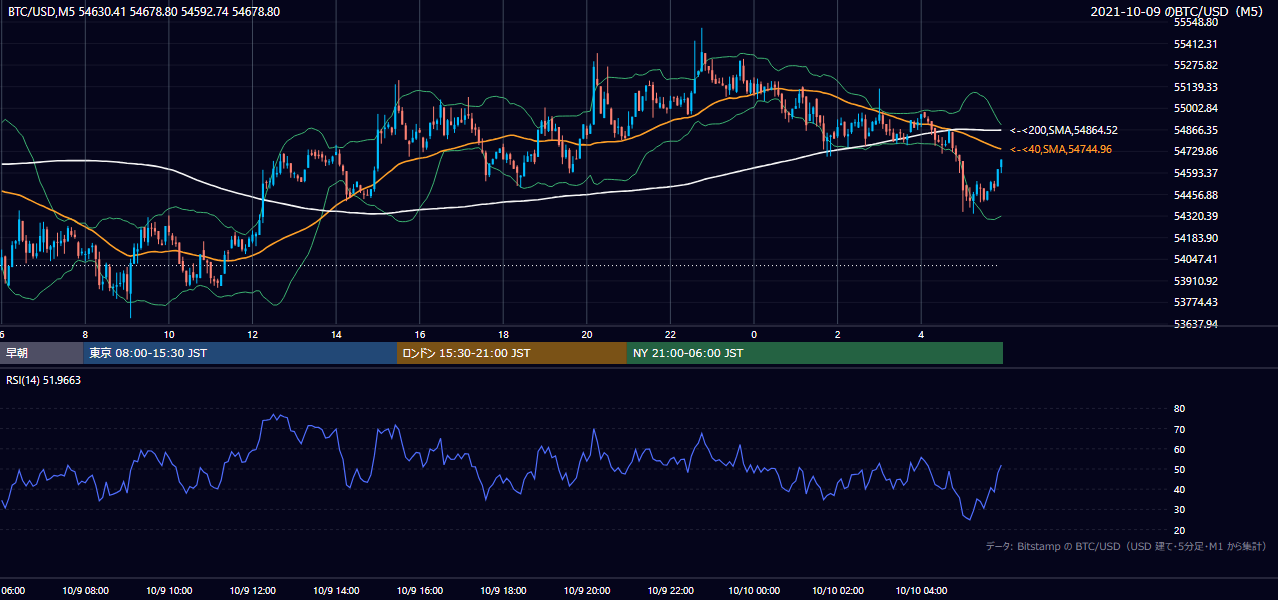
Task: Click RSI axis level 20
Action: point(1180,530)
